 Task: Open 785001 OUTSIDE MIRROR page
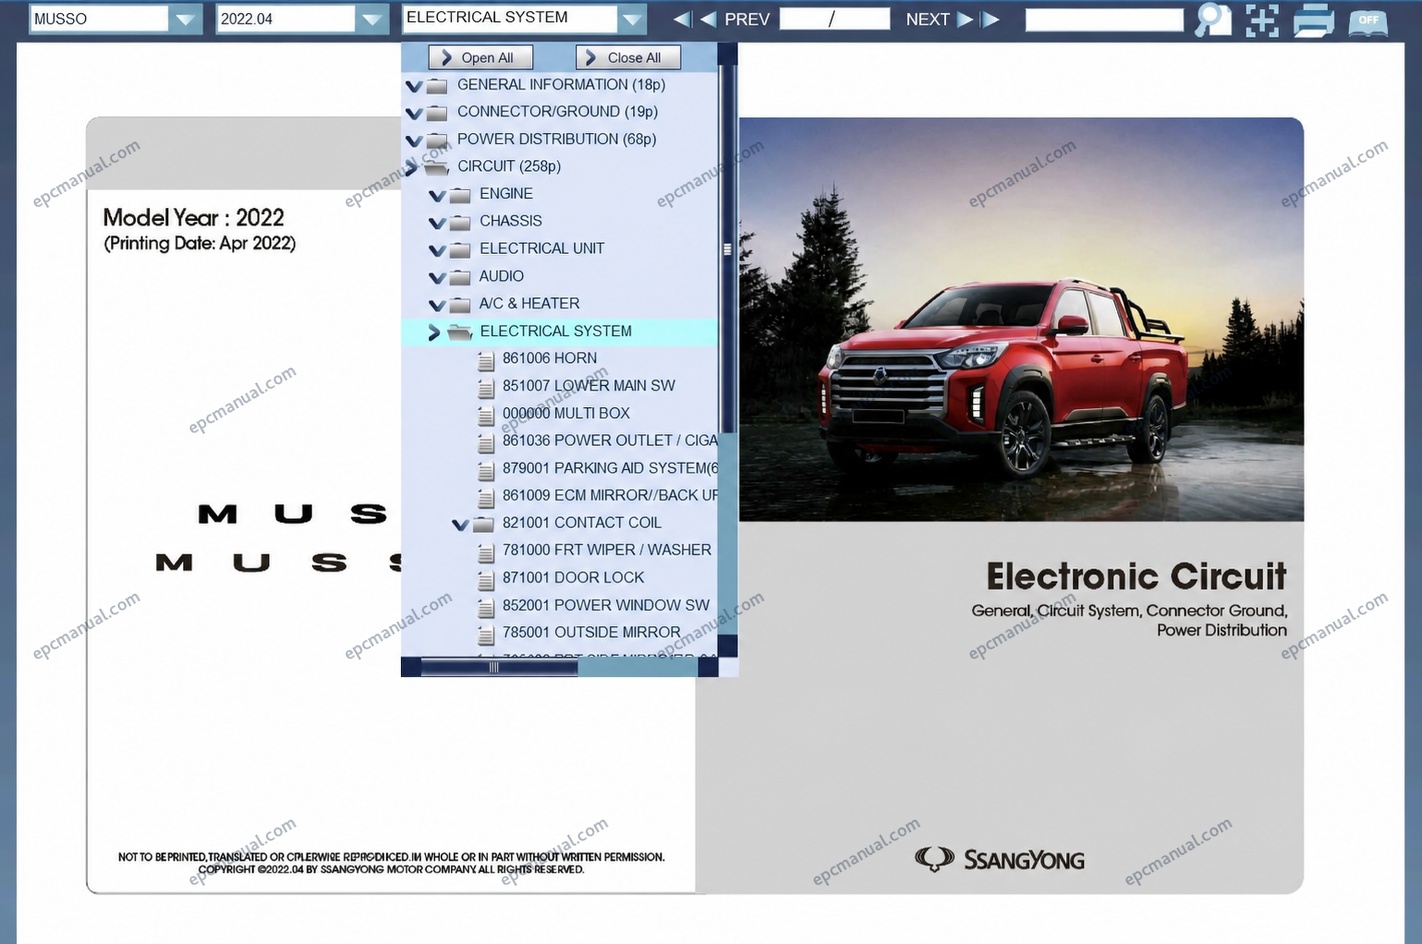(591, 633)
